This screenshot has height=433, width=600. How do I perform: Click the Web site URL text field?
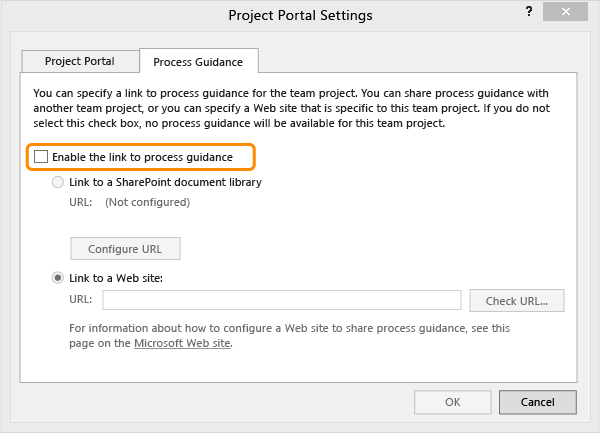click(281, 300)
